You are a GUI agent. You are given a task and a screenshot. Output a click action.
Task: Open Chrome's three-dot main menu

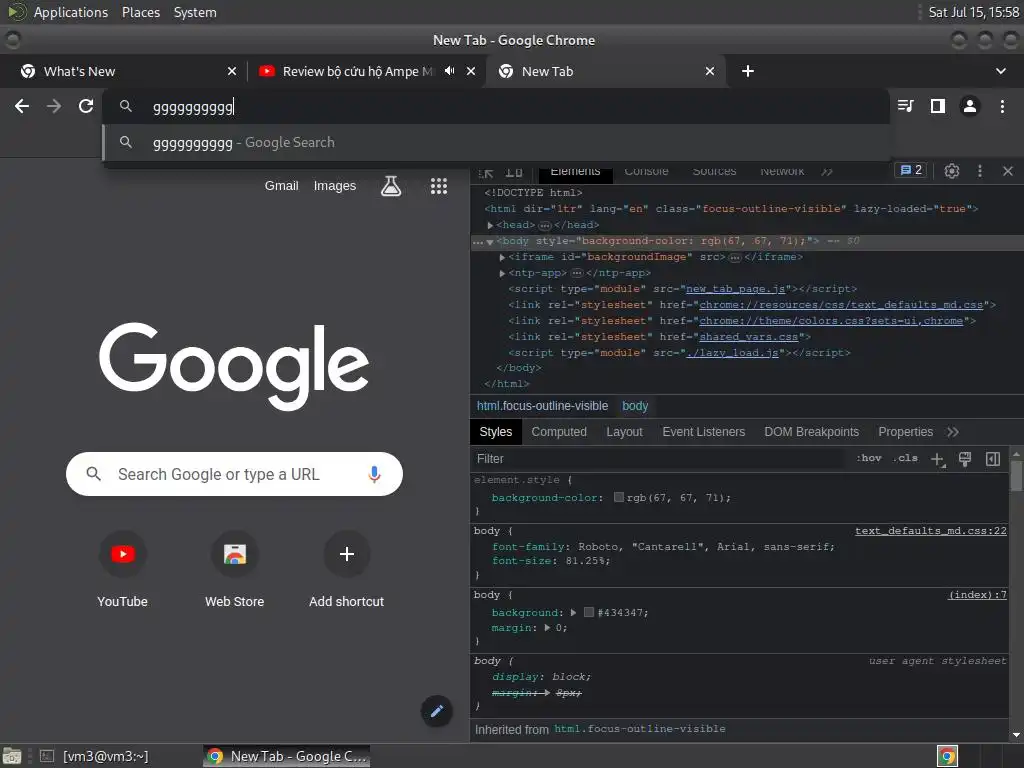coord(1002,106)
